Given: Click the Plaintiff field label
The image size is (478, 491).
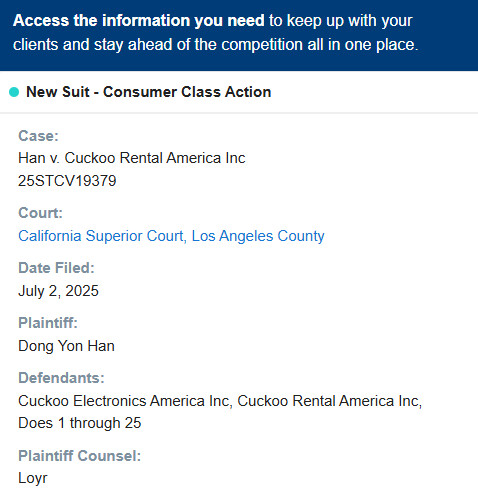Looking at the screenshot, I should 48,323.
